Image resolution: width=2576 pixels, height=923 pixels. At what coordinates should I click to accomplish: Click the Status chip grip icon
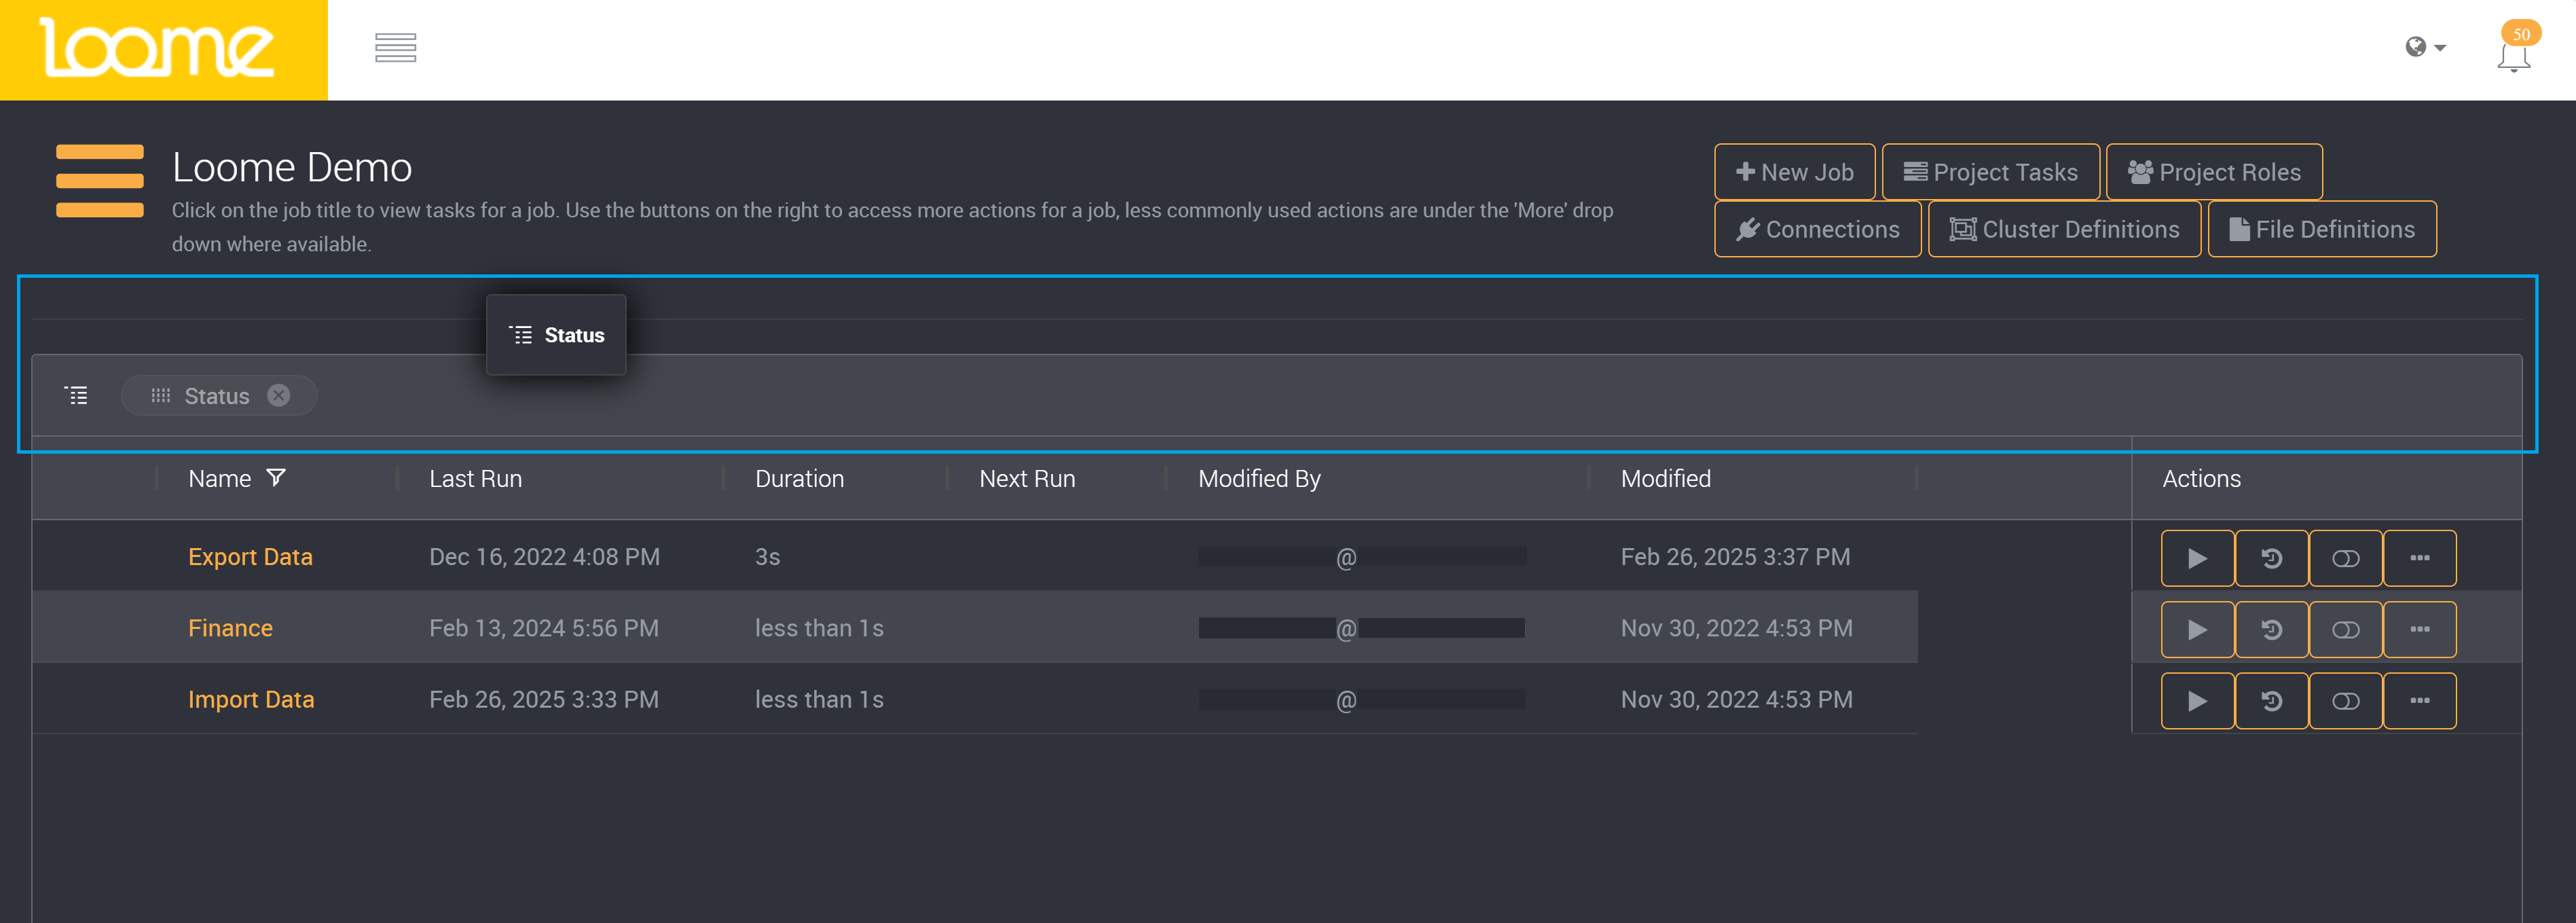pos(161,395)
